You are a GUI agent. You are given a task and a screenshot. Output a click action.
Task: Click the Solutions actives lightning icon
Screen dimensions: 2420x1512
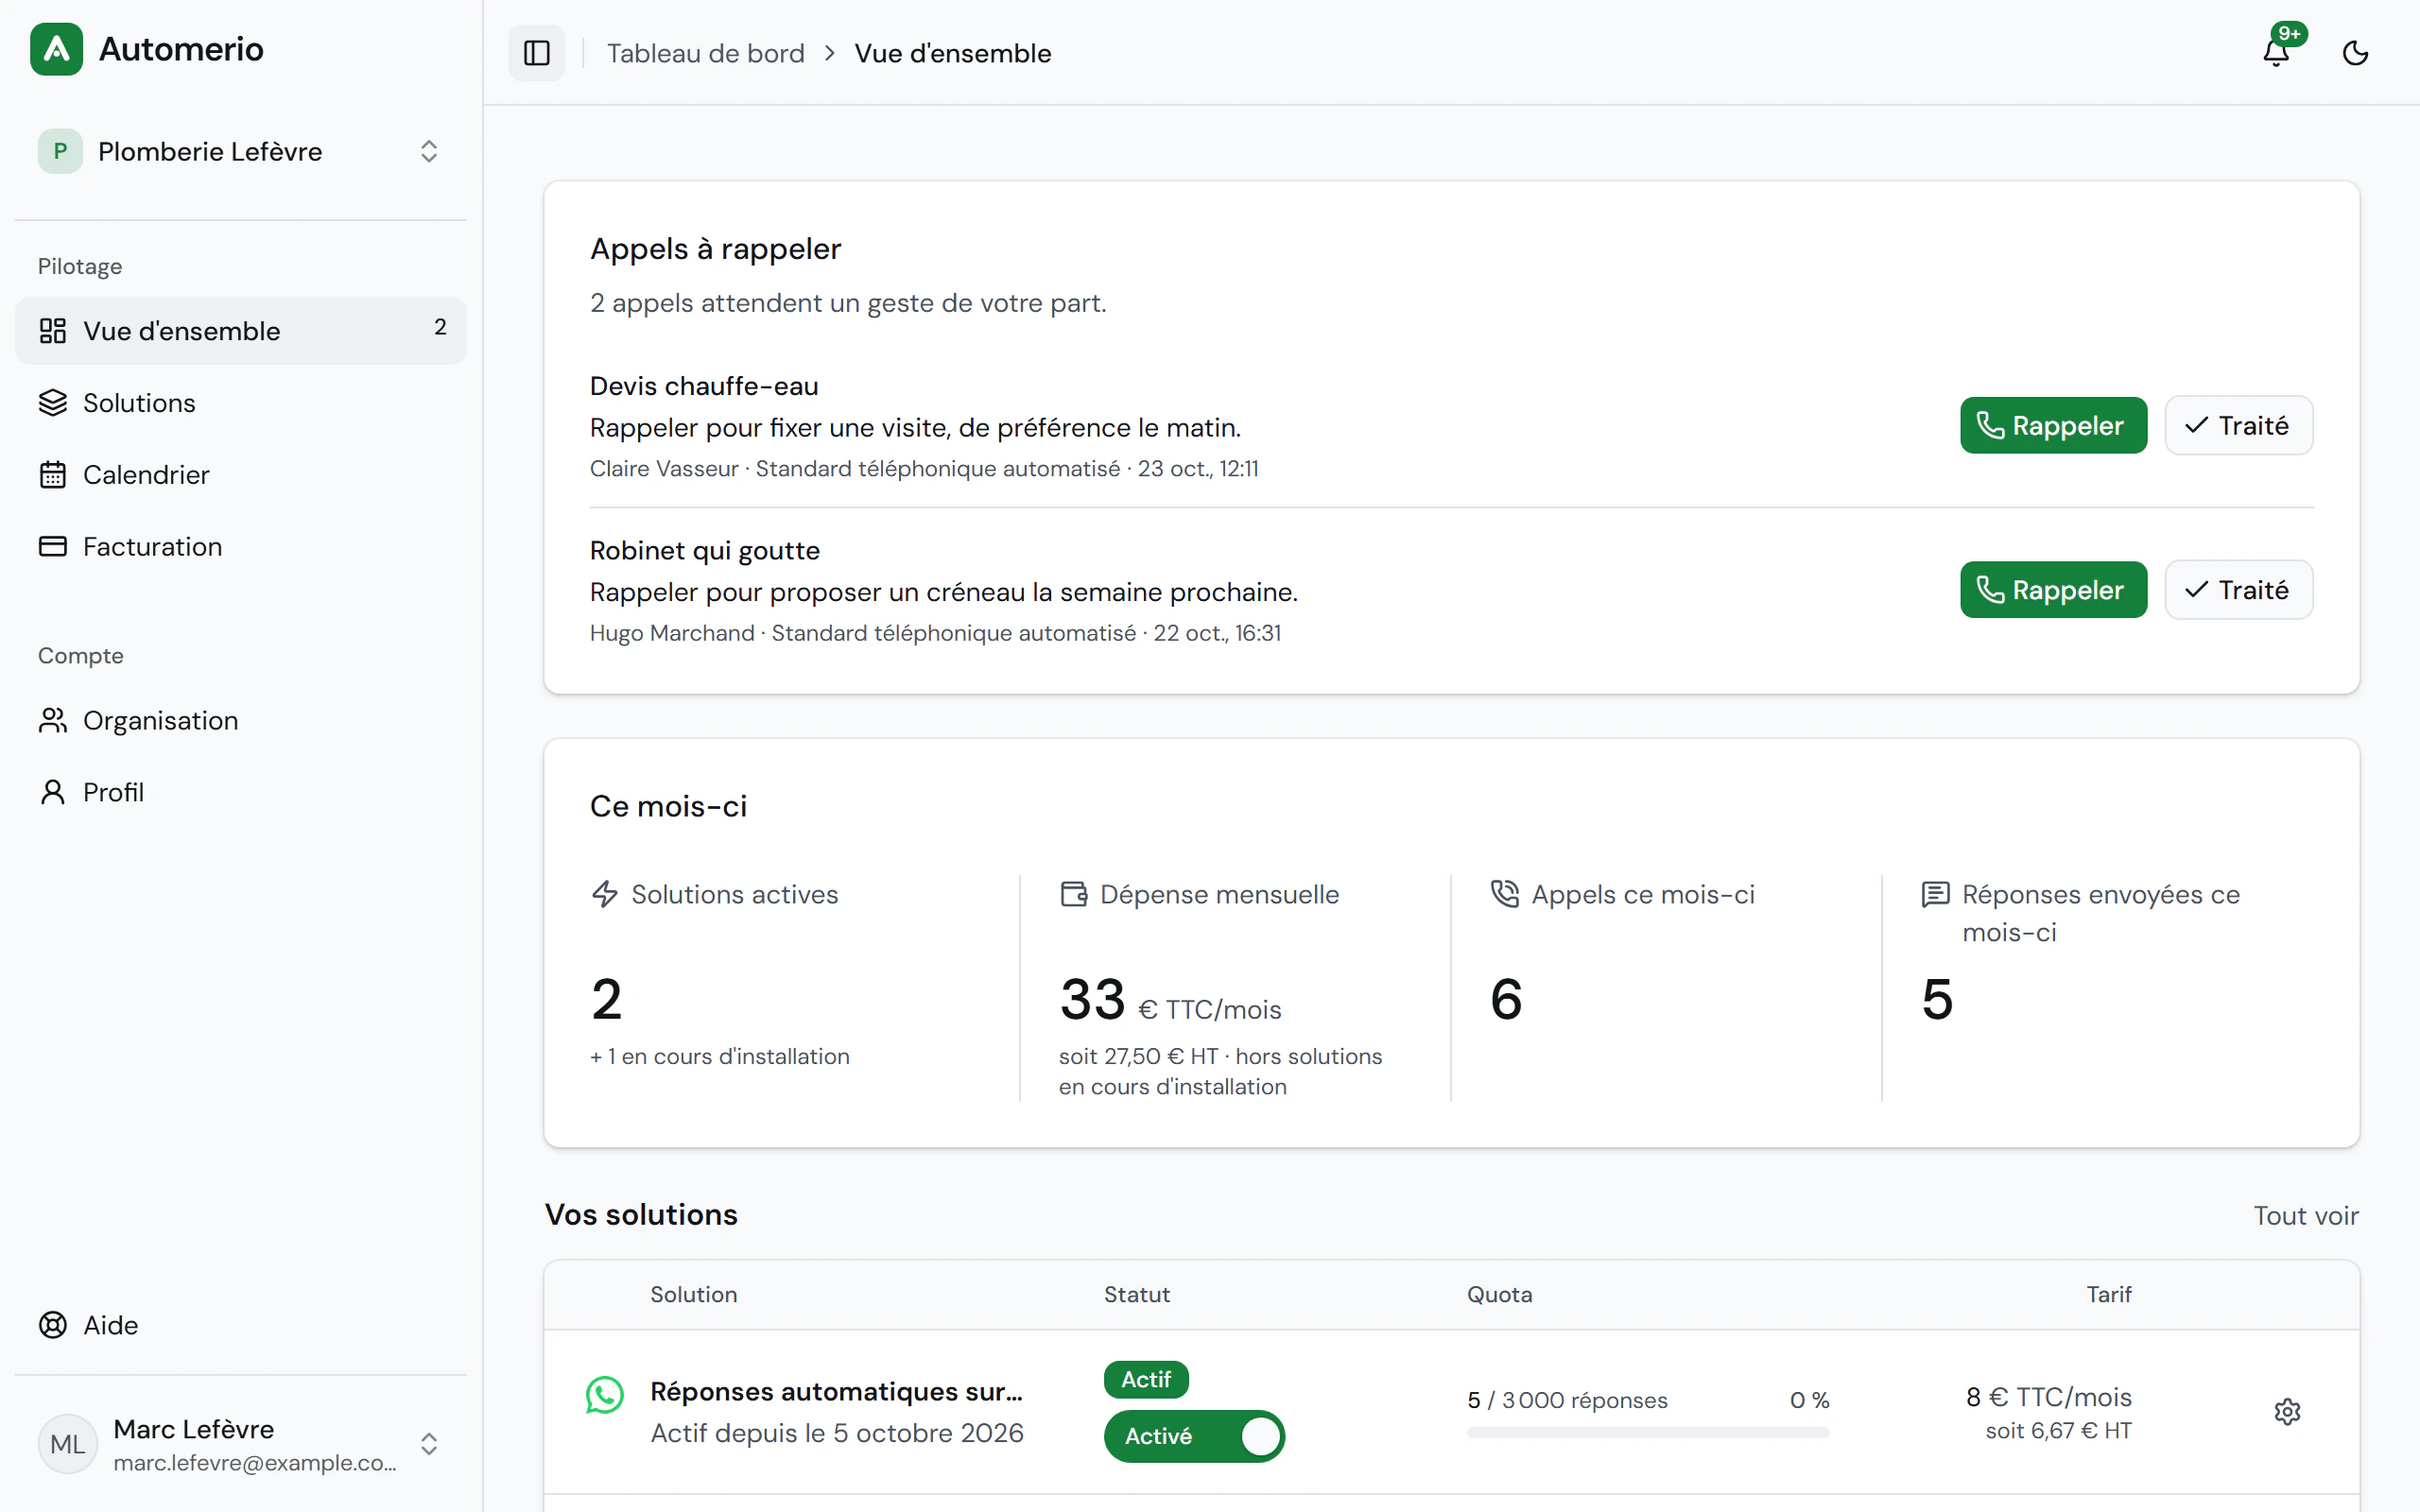(605, 894)
